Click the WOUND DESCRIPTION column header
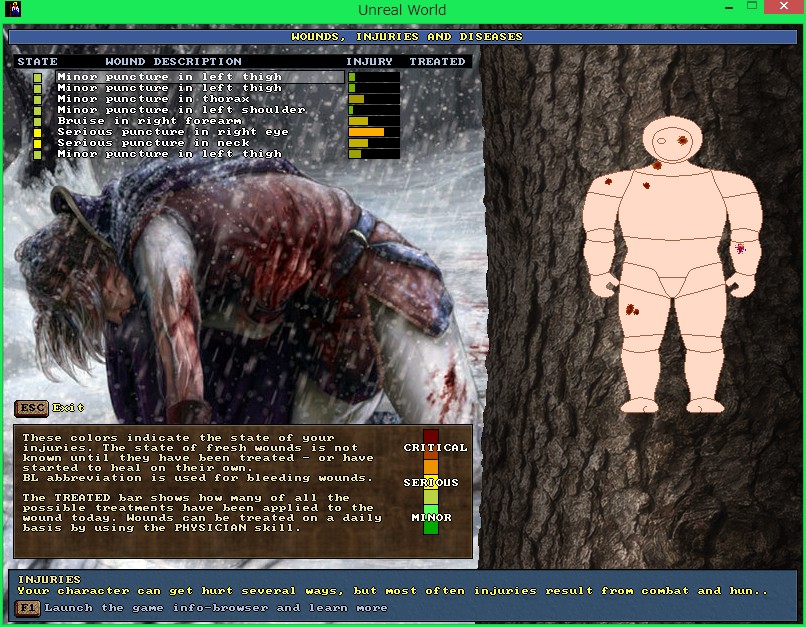Screen dimensions: 806x627 click(x=173, y=62)
